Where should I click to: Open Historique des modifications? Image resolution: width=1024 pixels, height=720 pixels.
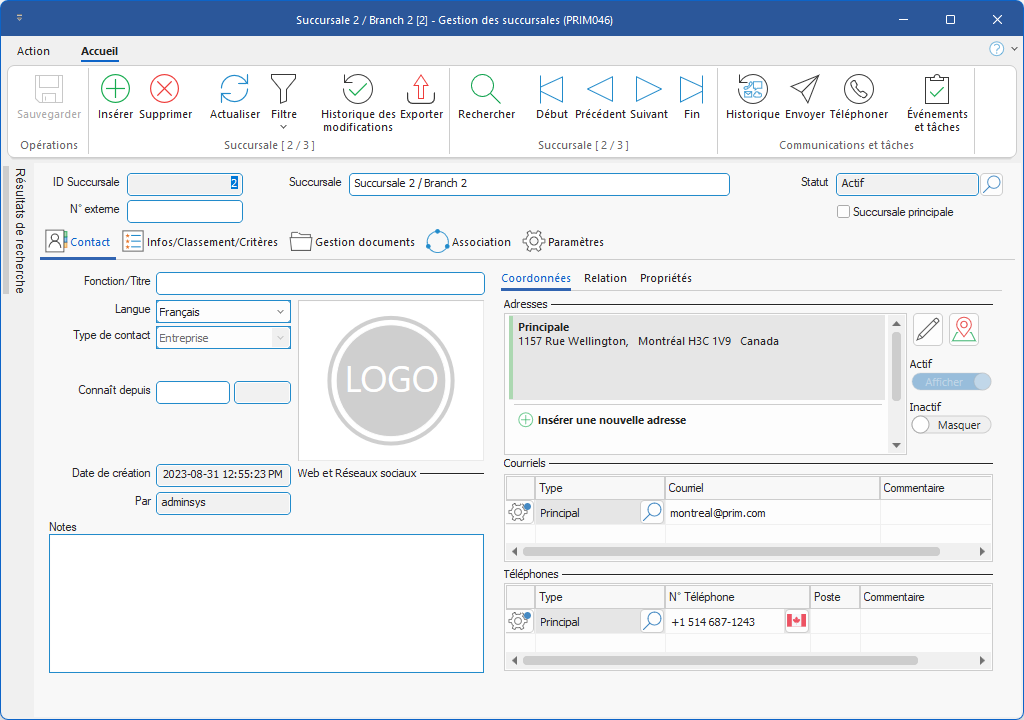click(x=357, y=89)
